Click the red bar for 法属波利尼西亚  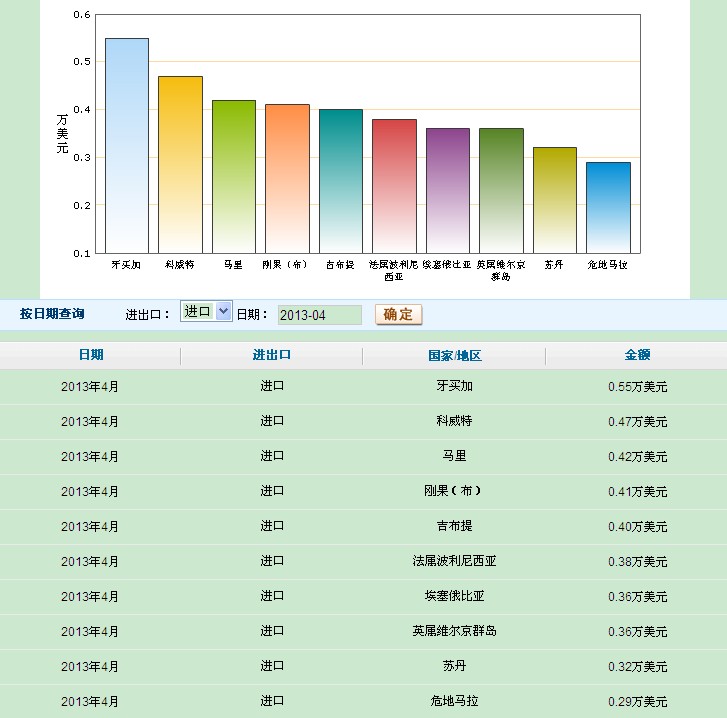[395, 186]
